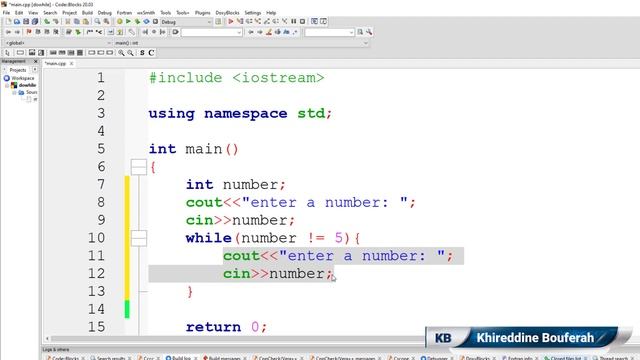Image resolution: width=640 pixels, height=360 pixels.
Task: Collapse the dowhile project tree node
Action: click(x=7, y=85)
